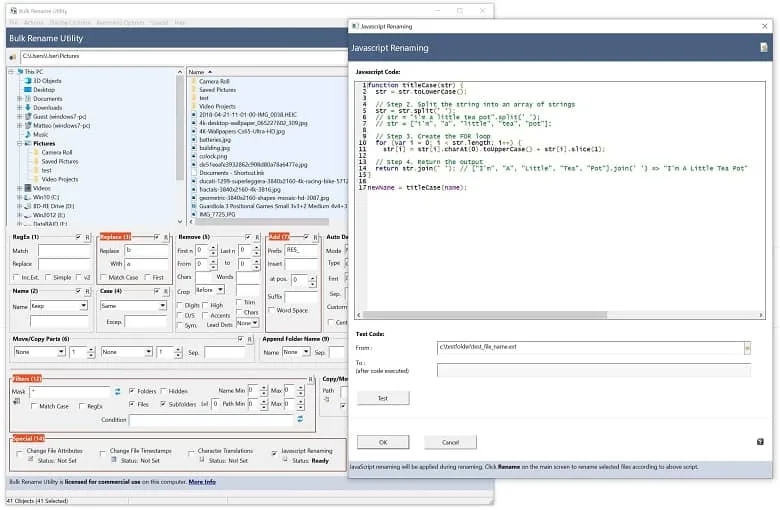This screenshot has width=780, height=510.
Task: Open the Change File Timestamps settings icon
Action: (114, 460)
